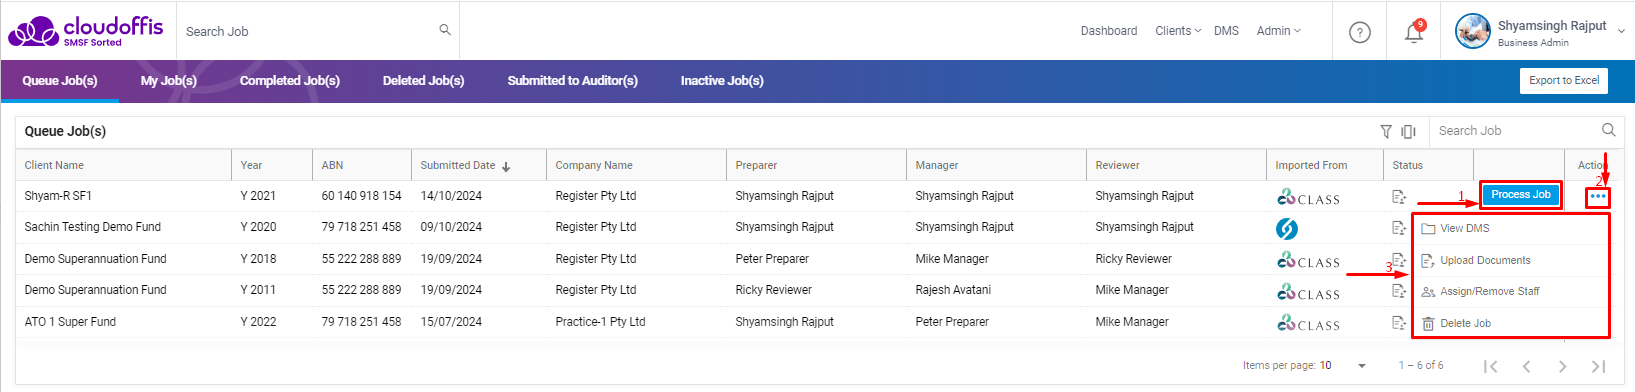
Task: Open the help question mark icon
Action: (x=1360, y=32)
